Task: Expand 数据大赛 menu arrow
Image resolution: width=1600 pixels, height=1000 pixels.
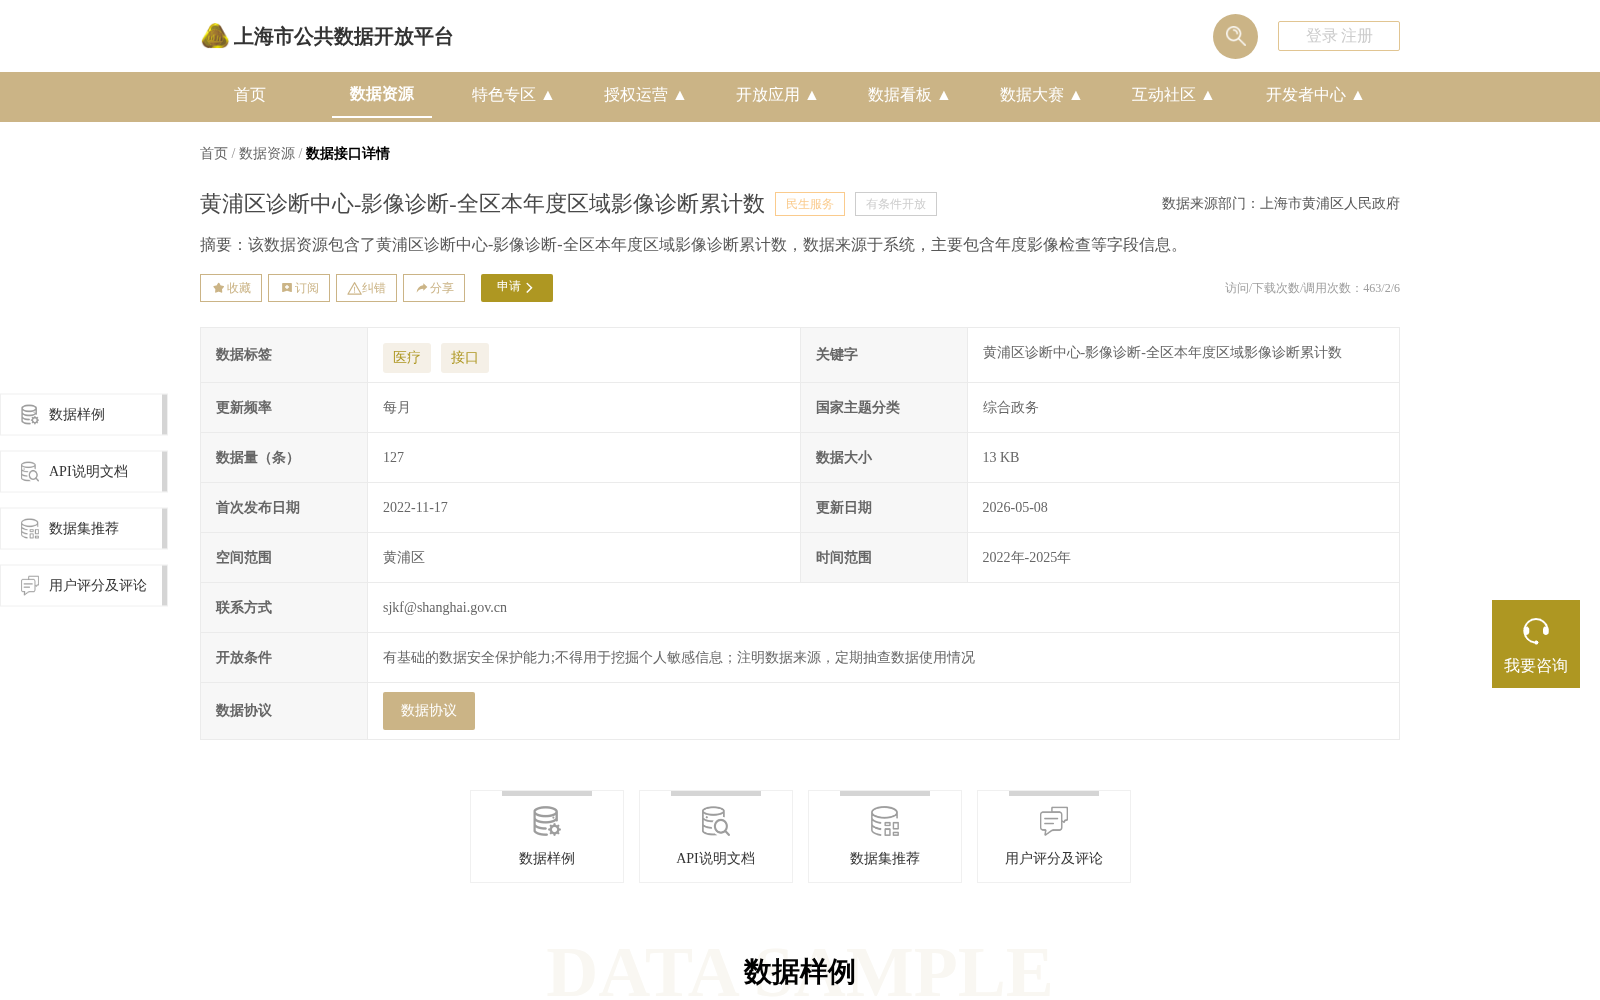Action: (1076, 95)
